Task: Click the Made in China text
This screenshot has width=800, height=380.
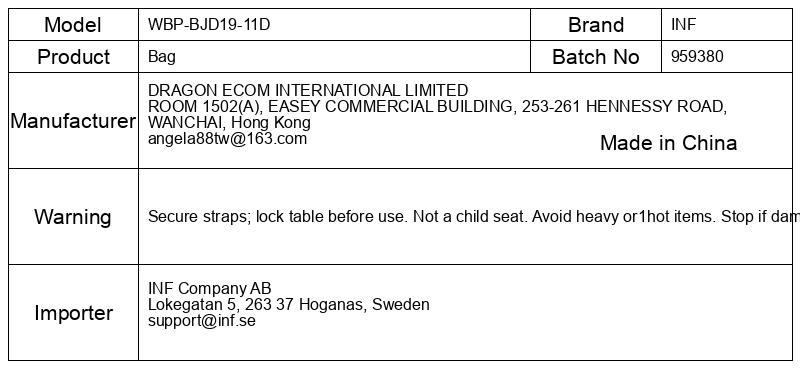Action: [x=668, y=143]
